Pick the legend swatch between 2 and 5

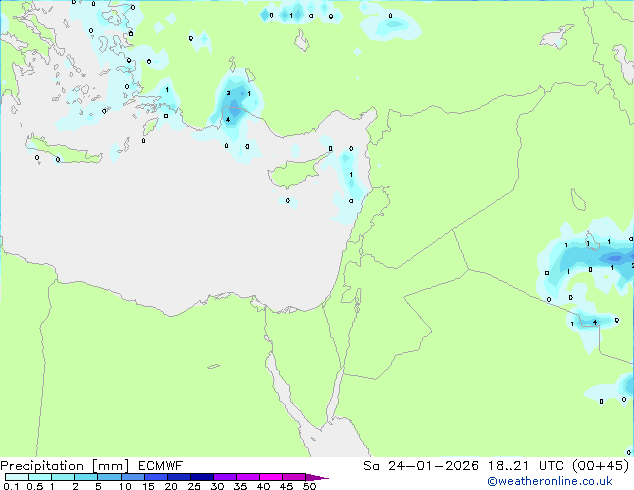coord(86,477)
